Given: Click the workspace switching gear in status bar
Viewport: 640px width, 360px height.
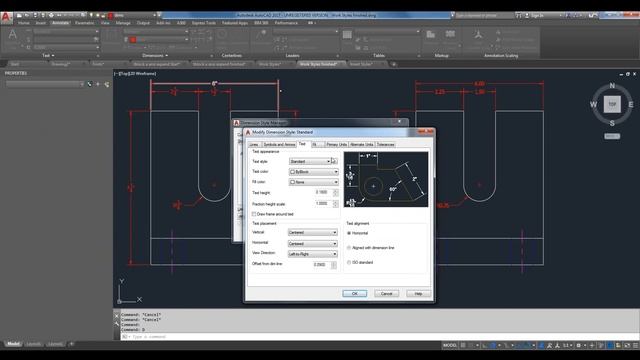Looking at the screenshot, I should 578,345.
